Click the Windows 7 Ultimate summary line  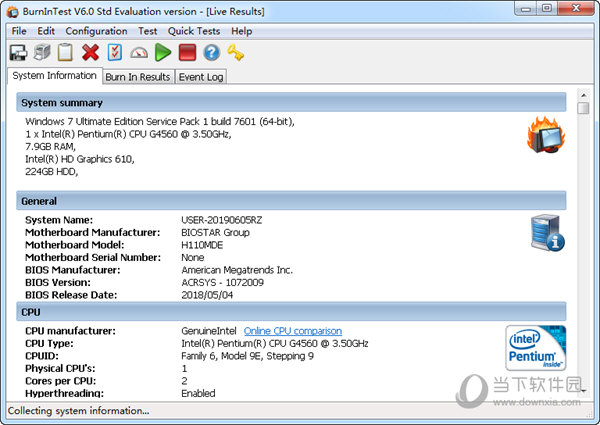tap(160, 122)
